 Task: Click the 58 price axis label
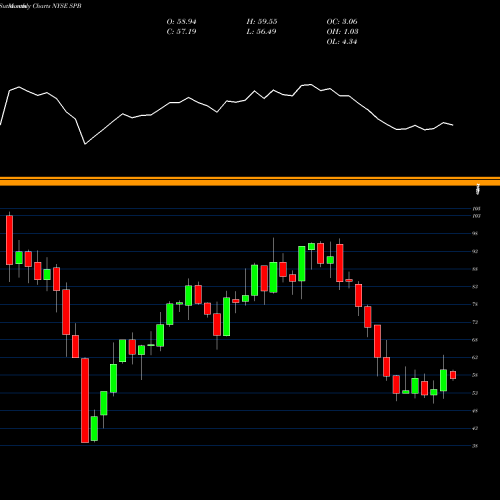[475, 375]
